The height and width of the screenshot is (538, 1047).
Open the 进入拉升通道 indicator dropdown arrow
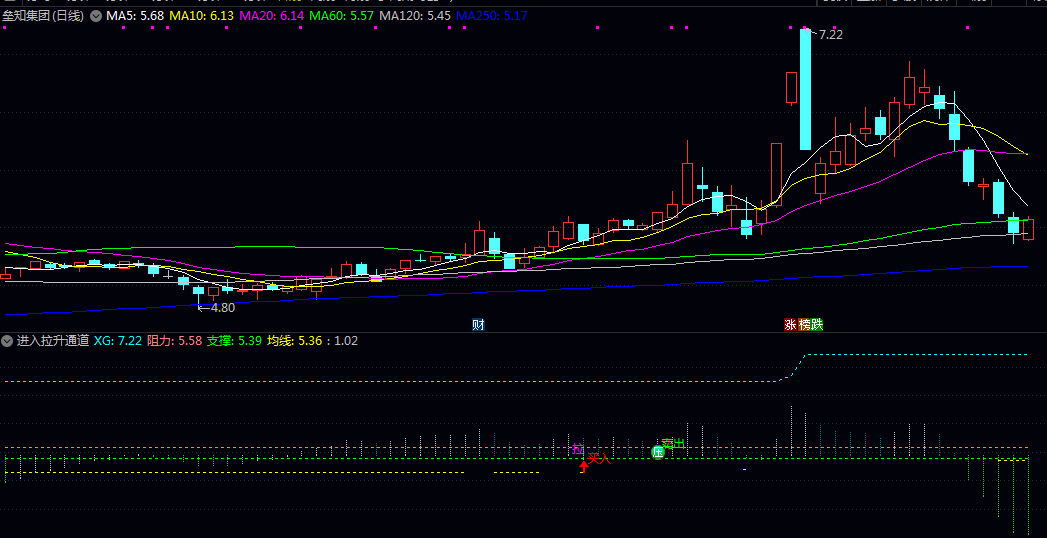click(8, 341)
